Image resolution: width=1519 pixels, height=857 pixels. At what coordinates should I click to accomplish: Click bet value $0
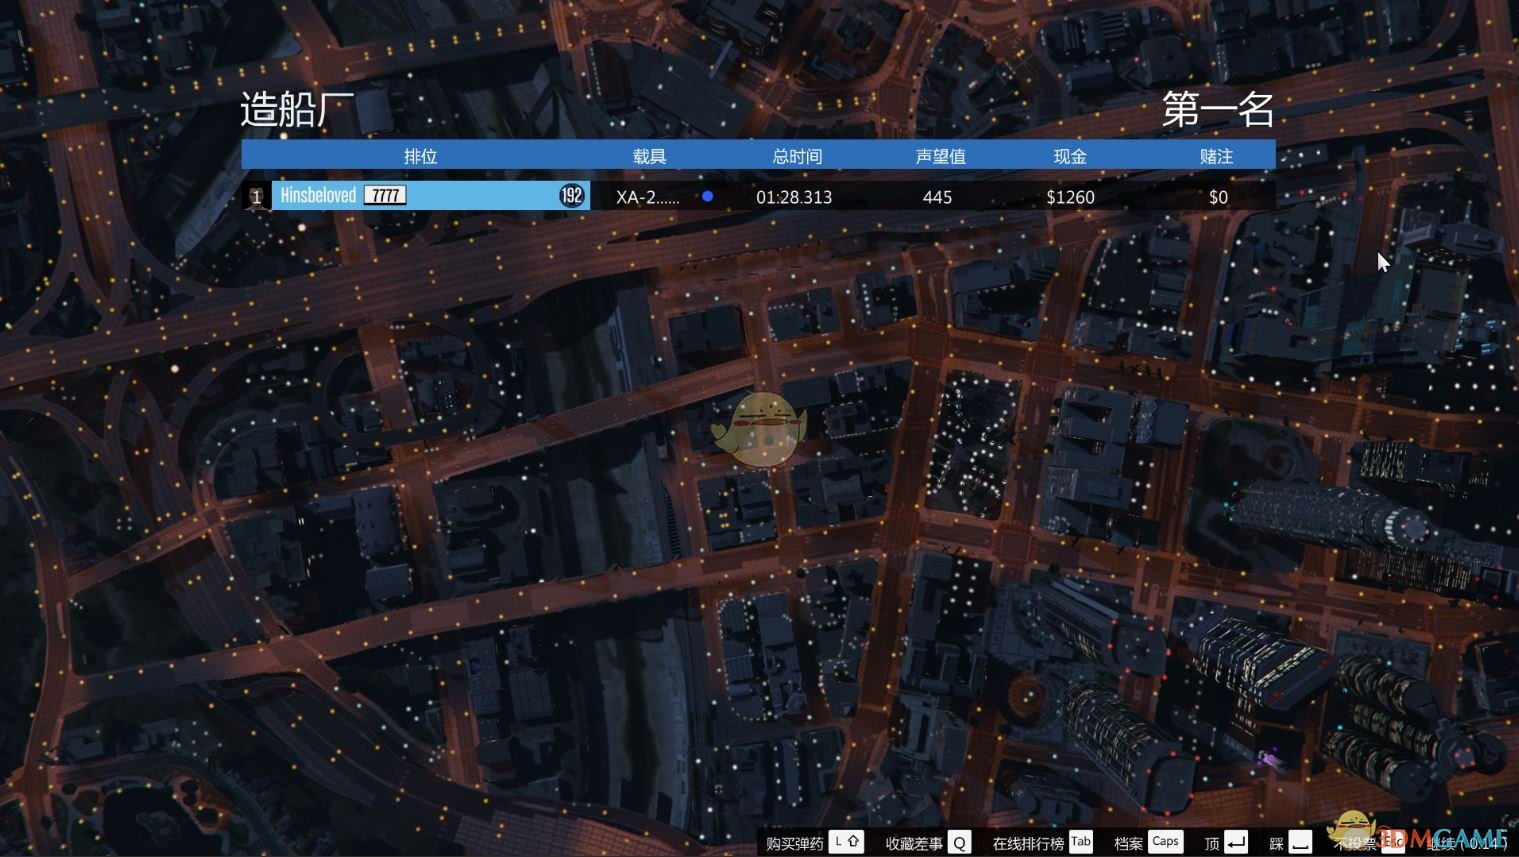click(1218, 197)
